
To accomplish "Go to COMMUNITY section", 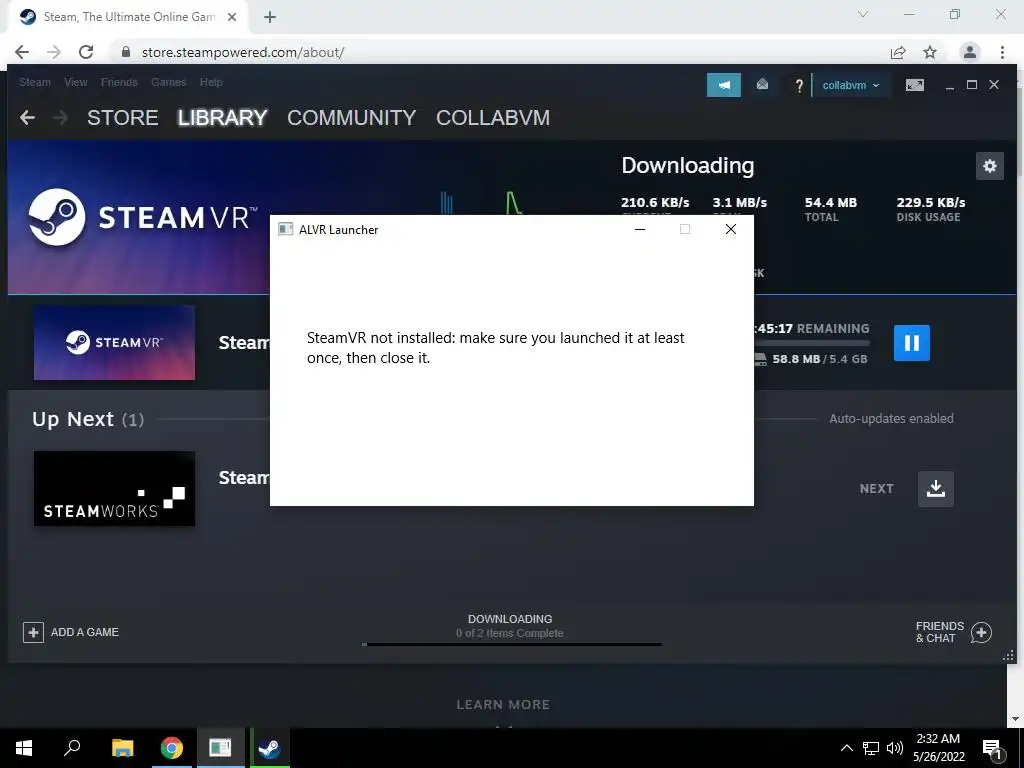I will point(351,118).
